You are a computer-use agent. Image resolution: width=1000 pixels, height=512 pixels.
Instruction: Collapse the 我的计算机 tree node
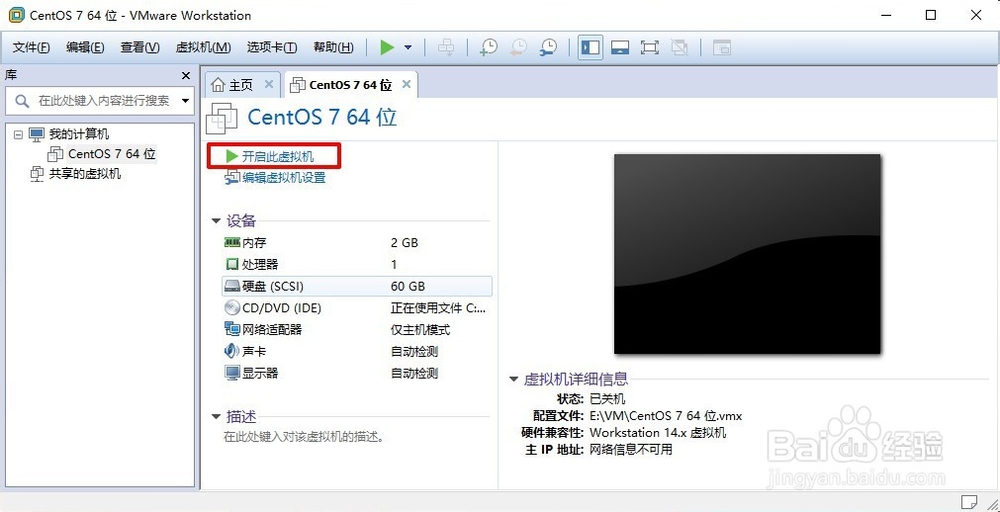point(18,135)
